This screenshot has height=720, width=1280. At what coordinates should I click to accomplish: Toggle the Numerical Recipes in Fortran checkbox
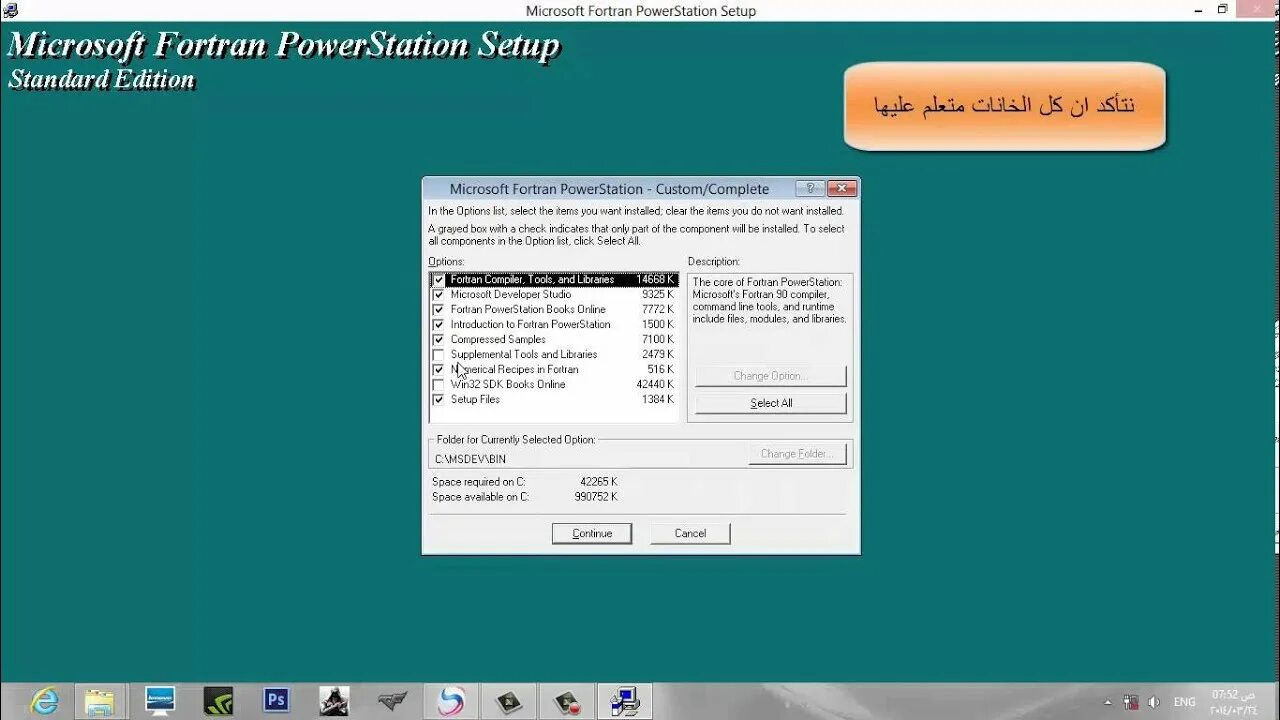click(x=438, y=370)
